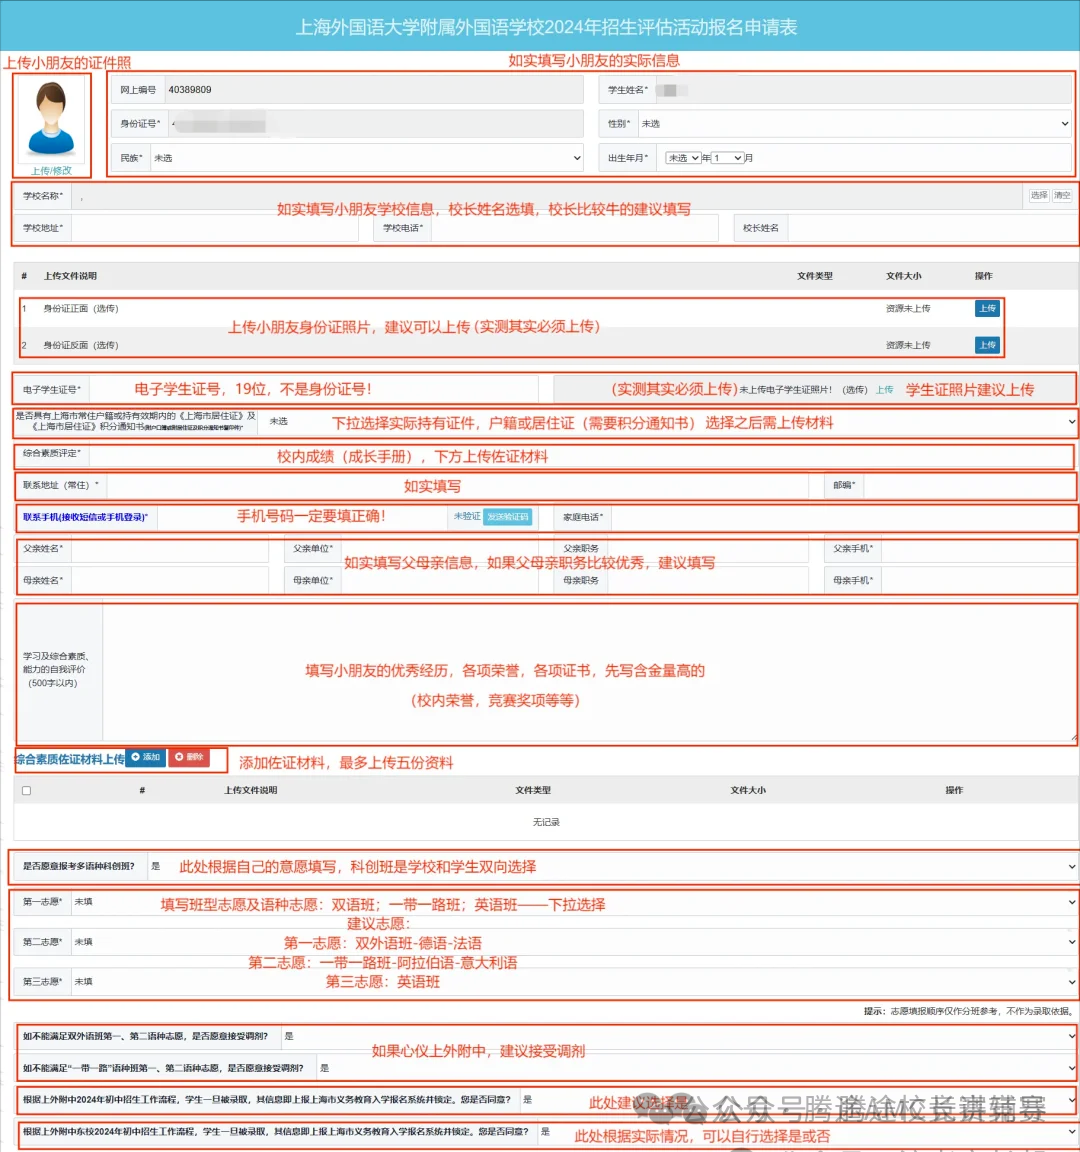Upload child's photo via 上传/修改 link
Screen dimensions: 1080x1152
point(51,170)
